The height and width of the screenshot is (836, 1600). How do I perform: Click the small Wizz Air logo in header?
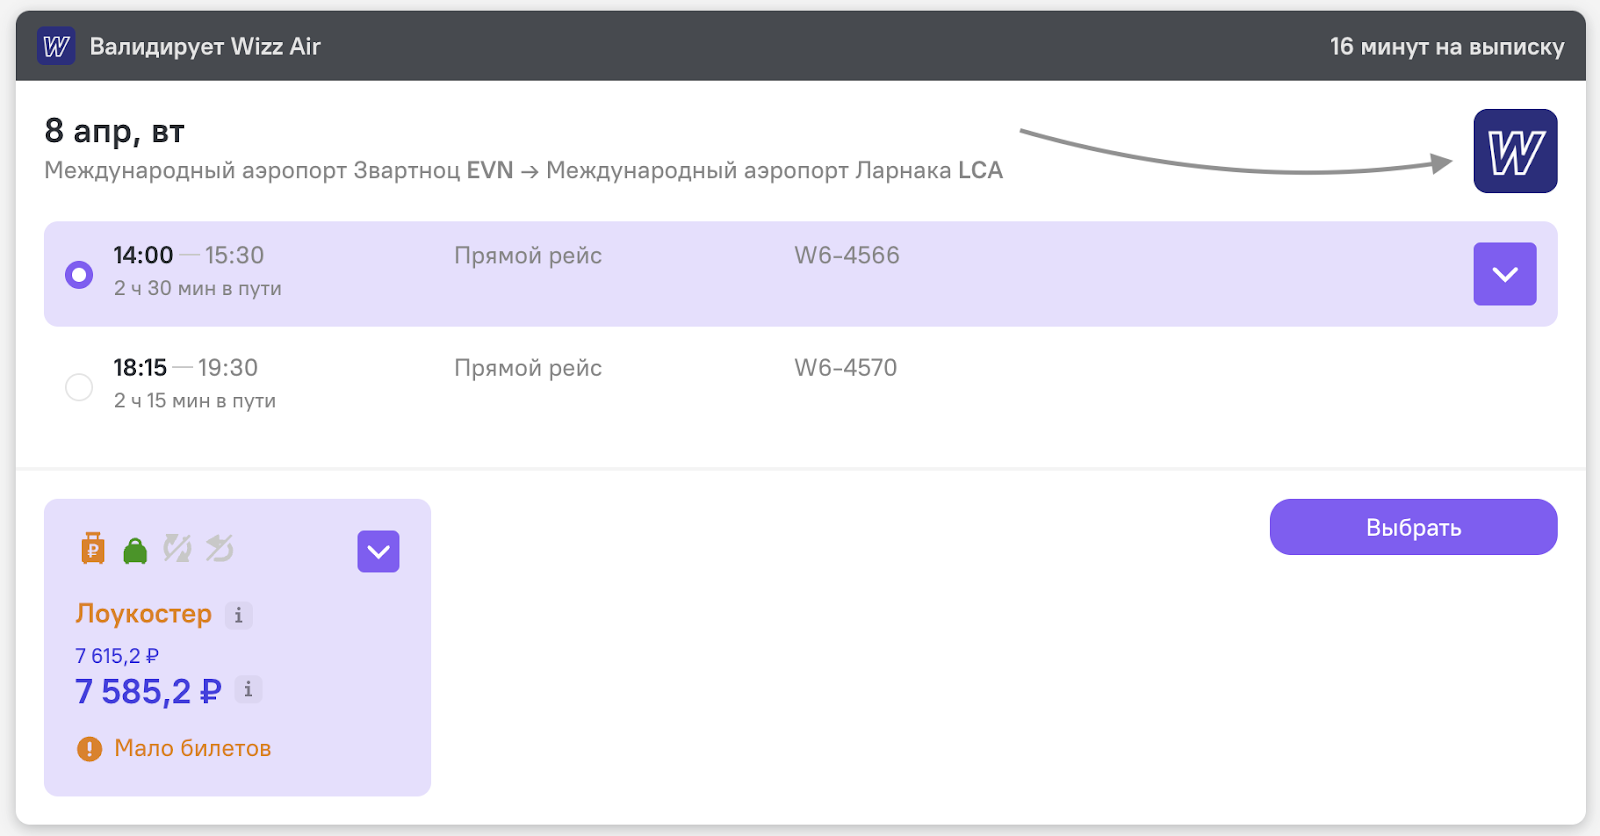(56, 46)
